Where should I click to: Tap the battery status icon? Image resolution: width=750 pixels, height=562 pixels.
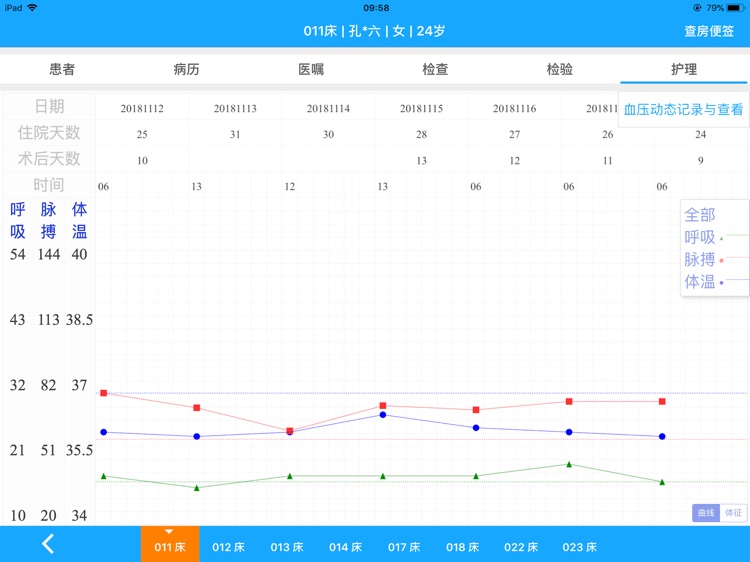pos(735,8)
